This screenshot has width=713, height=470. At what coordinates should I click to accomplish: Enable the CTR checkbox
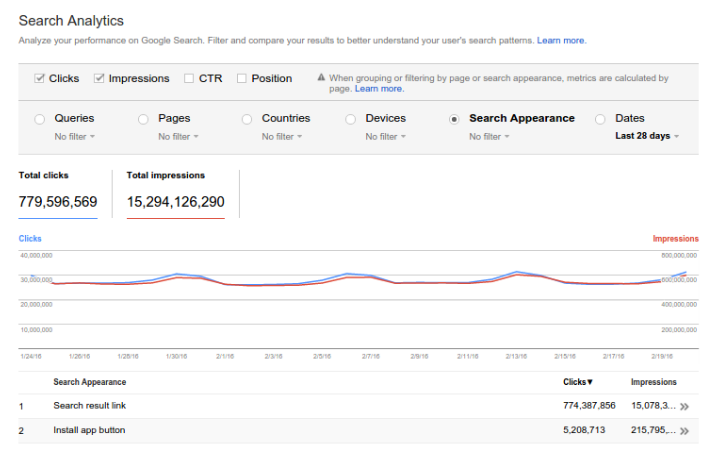coord(189,78)
